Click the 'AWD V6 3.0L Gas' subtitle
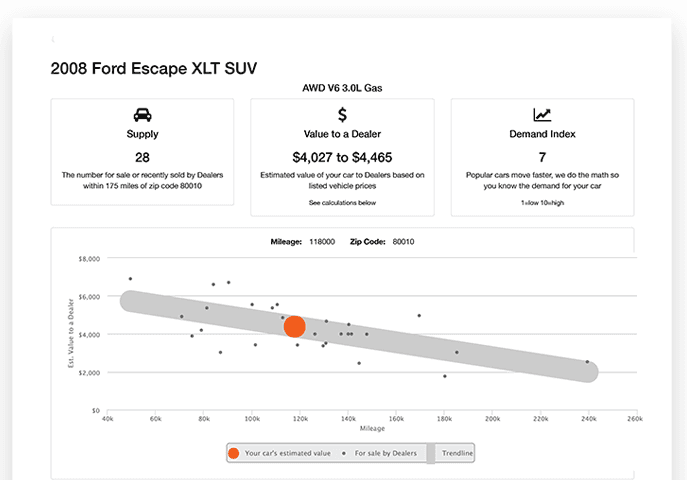The width and height of the screenshot is (687, 480). coord(342,88)
